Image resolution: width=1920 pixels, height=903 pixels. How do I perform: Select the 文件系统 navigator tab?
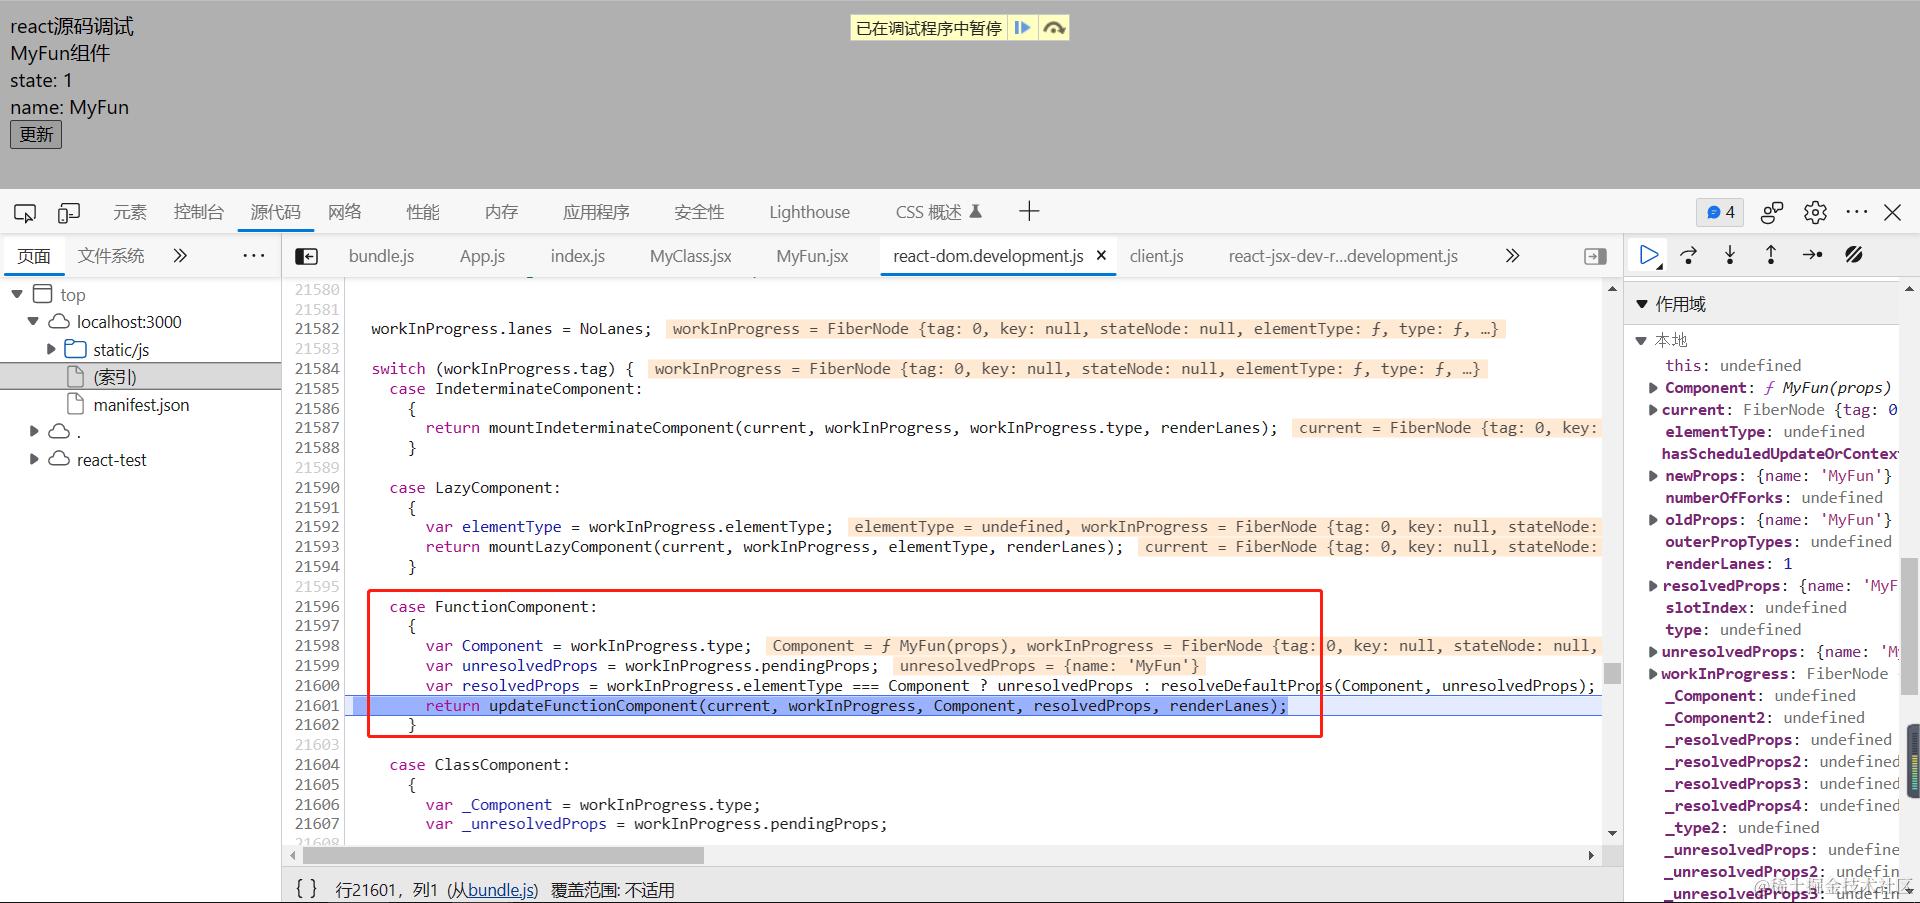(x=111, y=256)
